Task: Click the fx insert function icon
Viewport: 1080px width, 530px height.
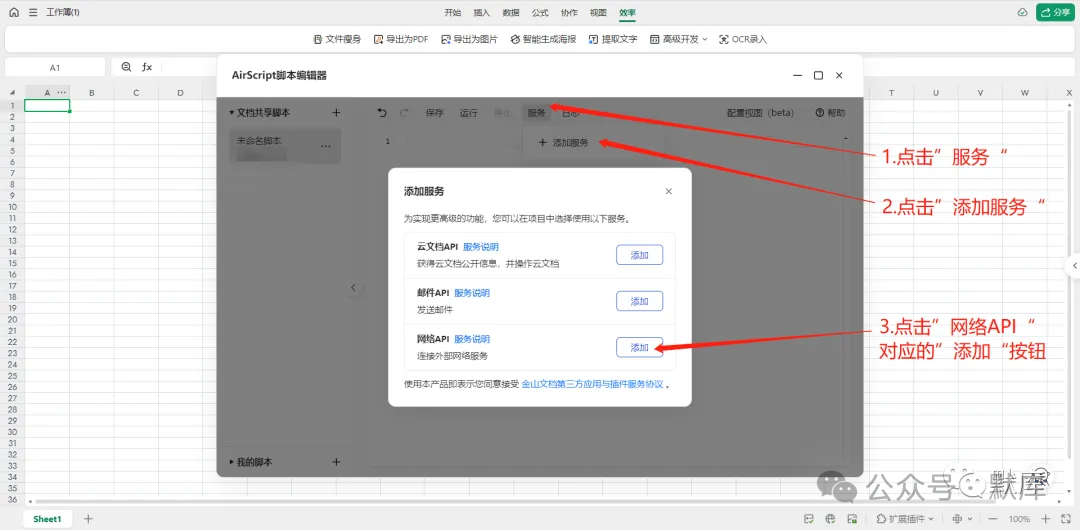Action: pos(147,67)
